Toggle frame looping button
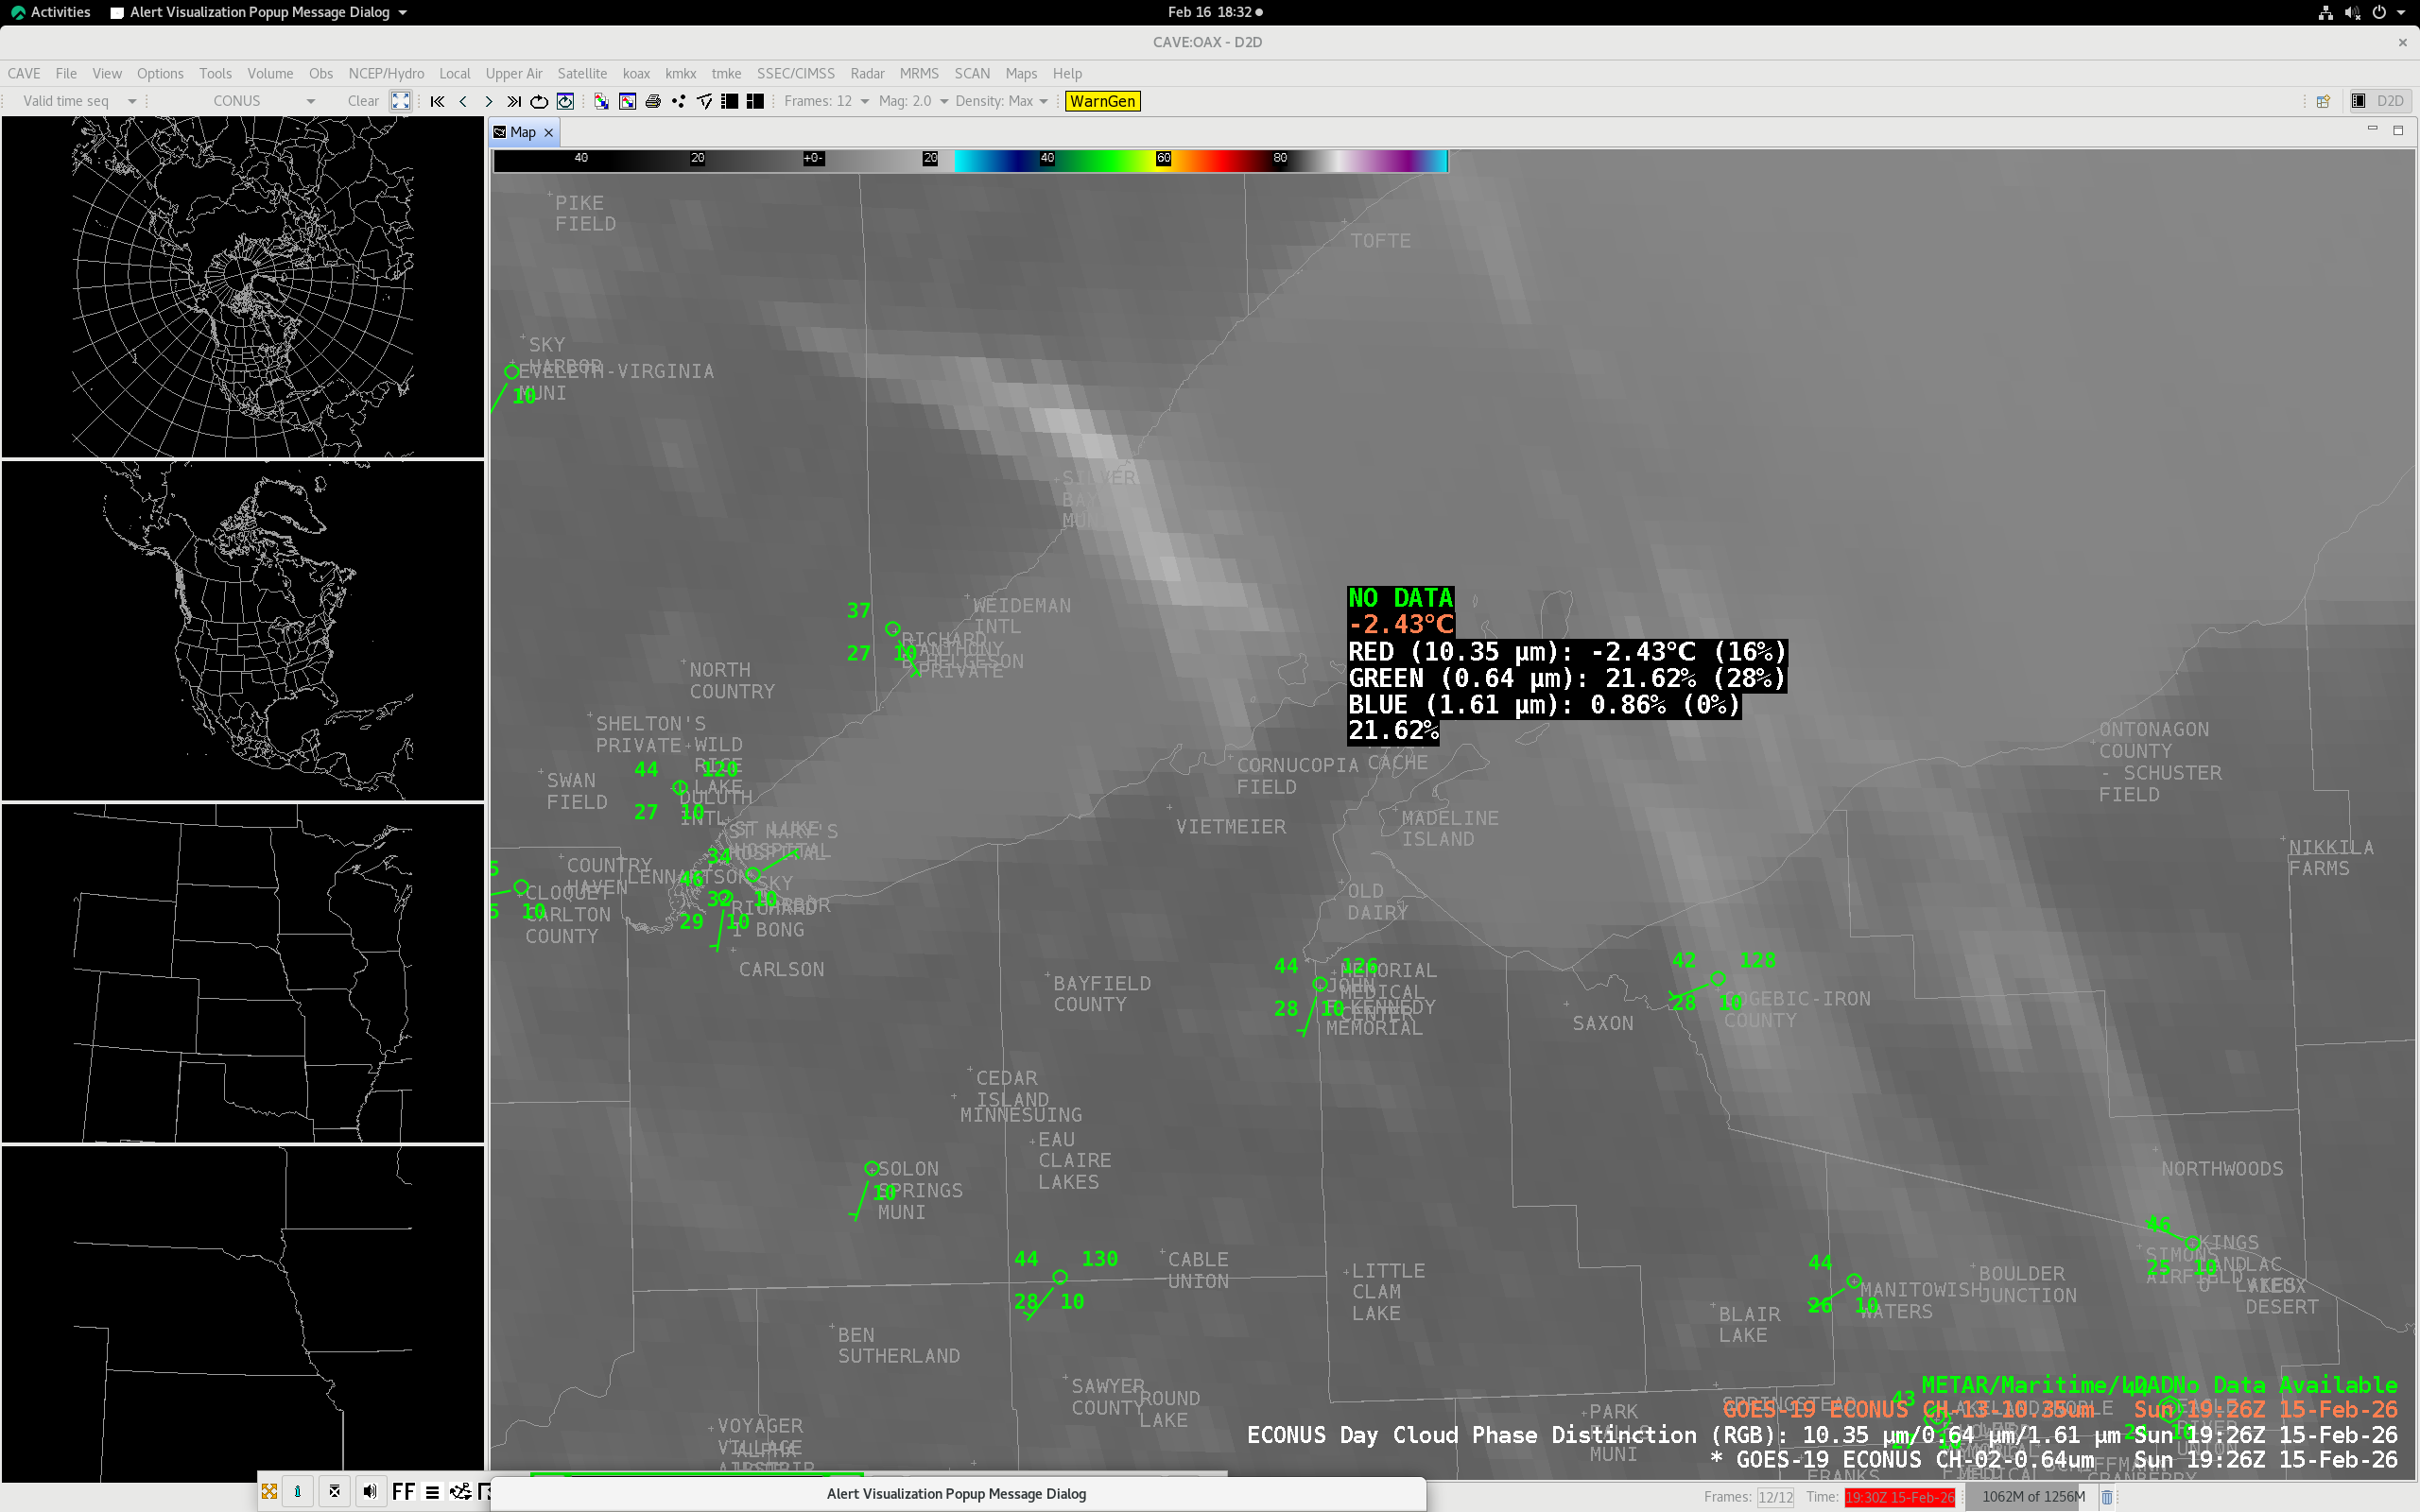The height and width of the screenshot is (1512, 2420). coord(539,101)
